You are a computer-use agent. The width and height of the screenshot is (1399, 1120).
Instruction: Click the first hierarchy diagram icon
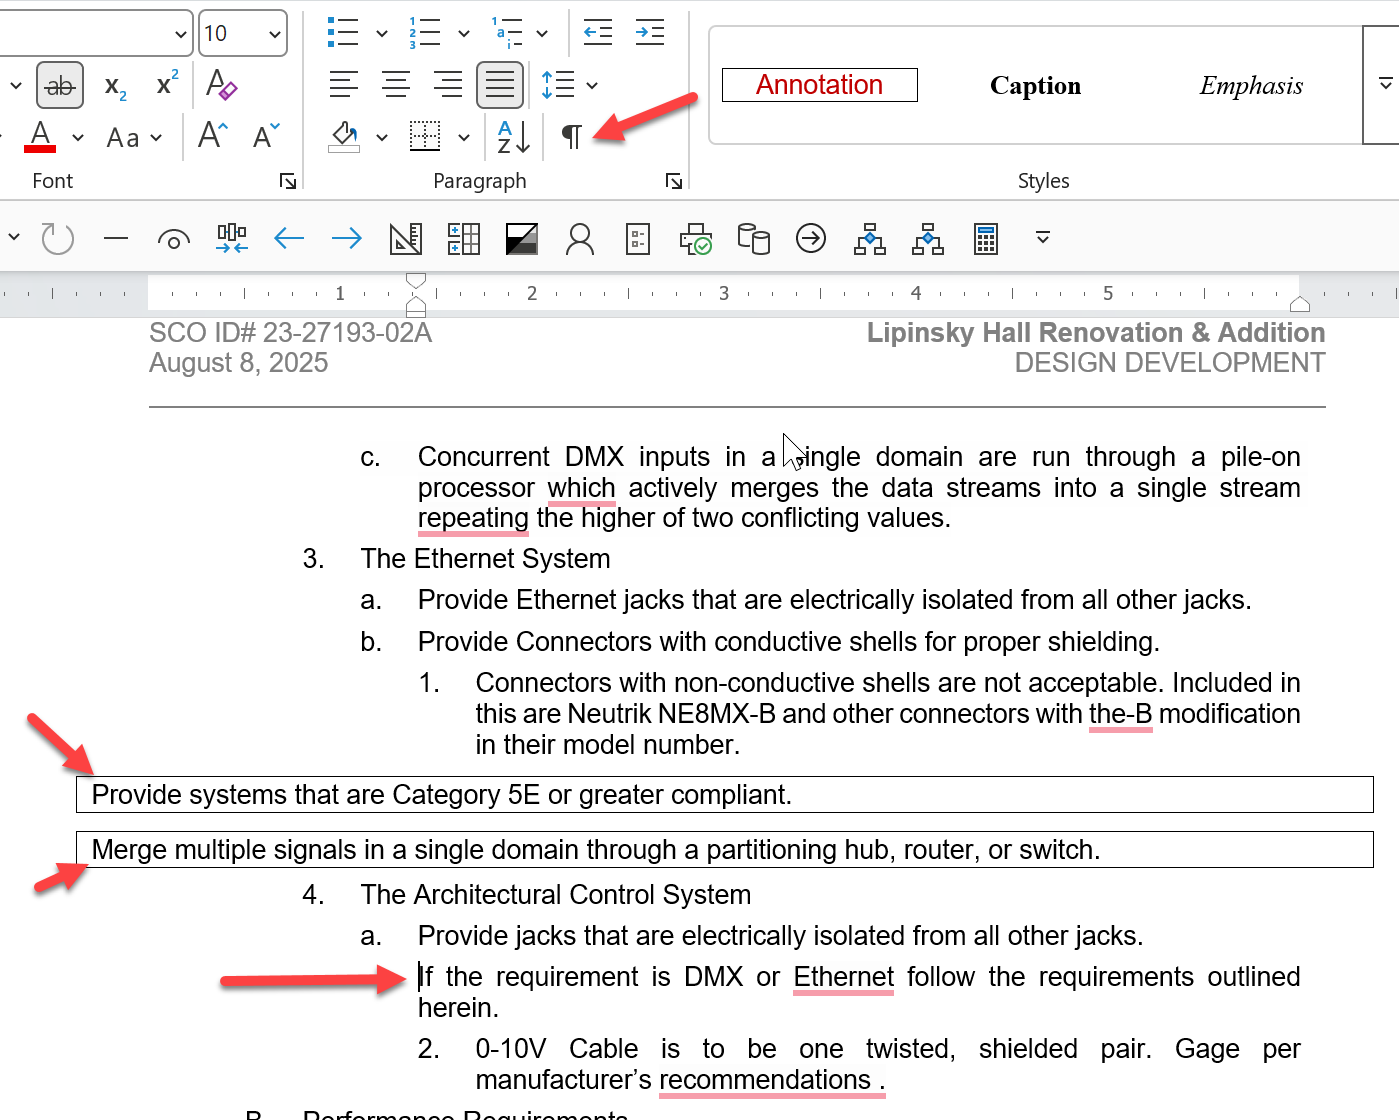point(869,238)
